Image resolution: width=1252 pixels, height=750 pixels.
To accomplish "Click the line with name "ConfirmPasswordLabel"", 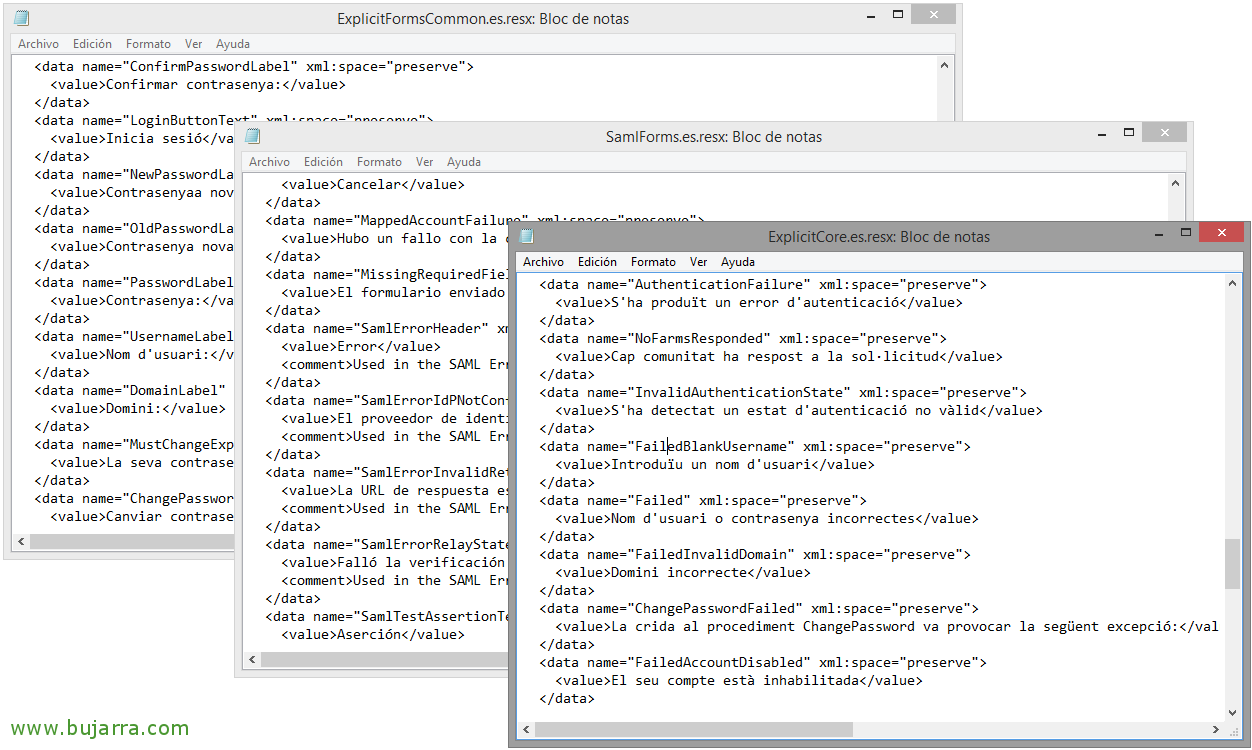I will (x=254, y=67).
